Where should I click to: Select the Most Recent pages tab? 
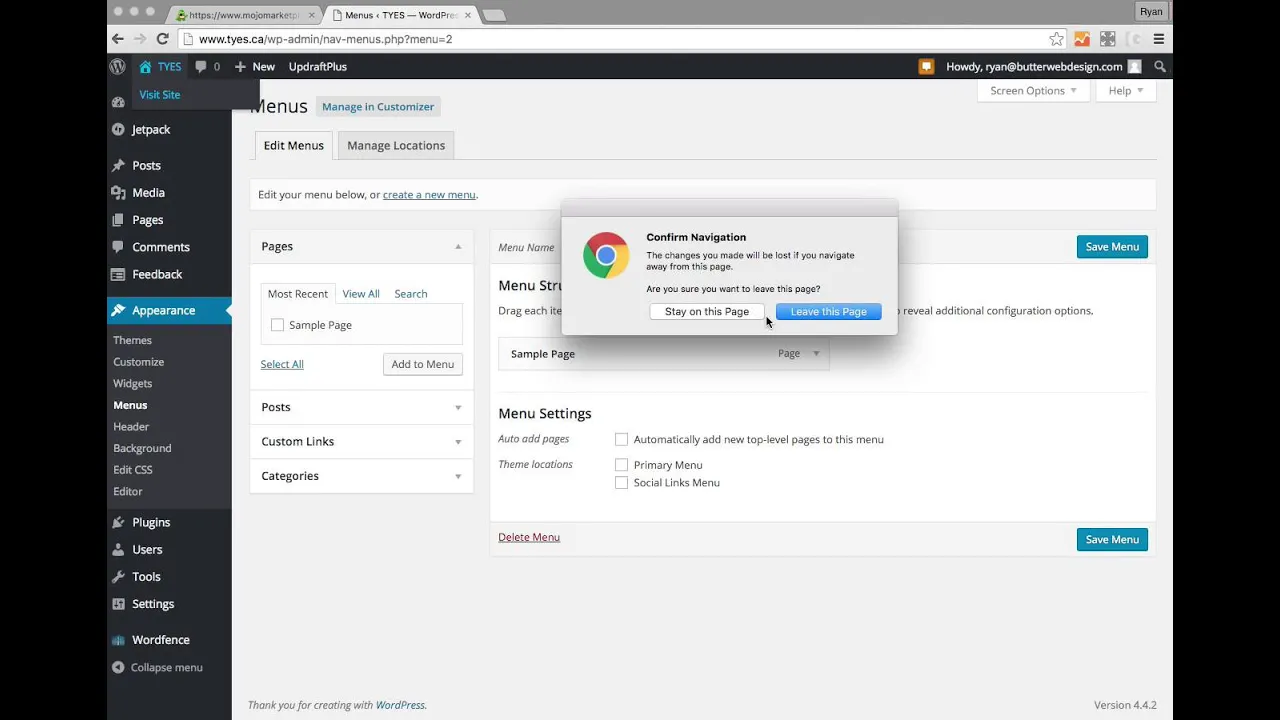pos(297,294)
